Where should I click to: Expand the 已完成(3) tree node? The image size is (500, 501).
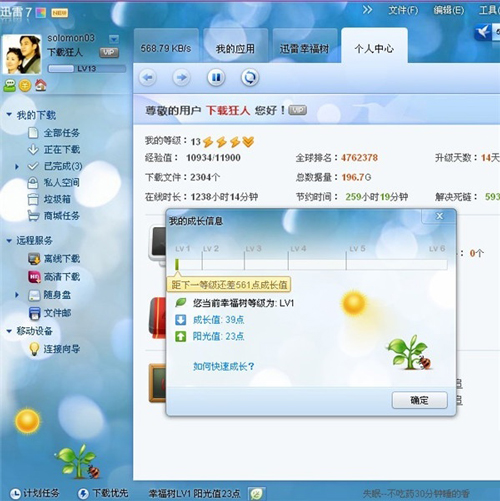(17, 166)
